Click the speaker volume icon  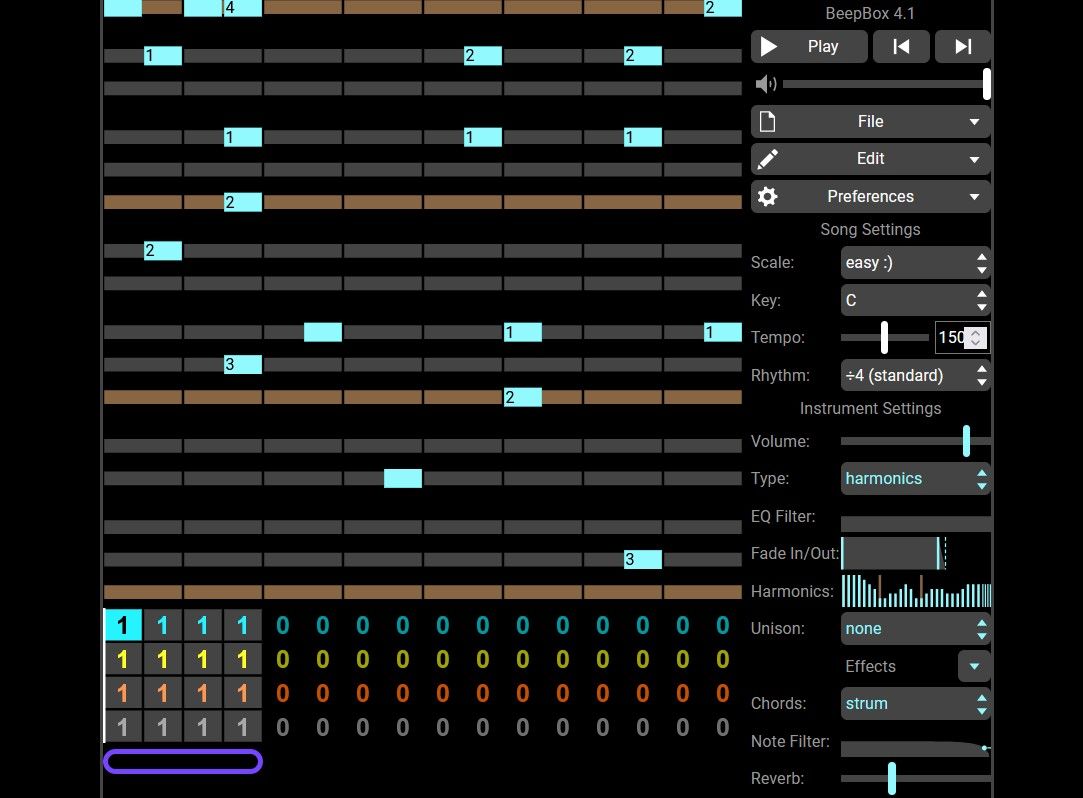coord(765,84)
